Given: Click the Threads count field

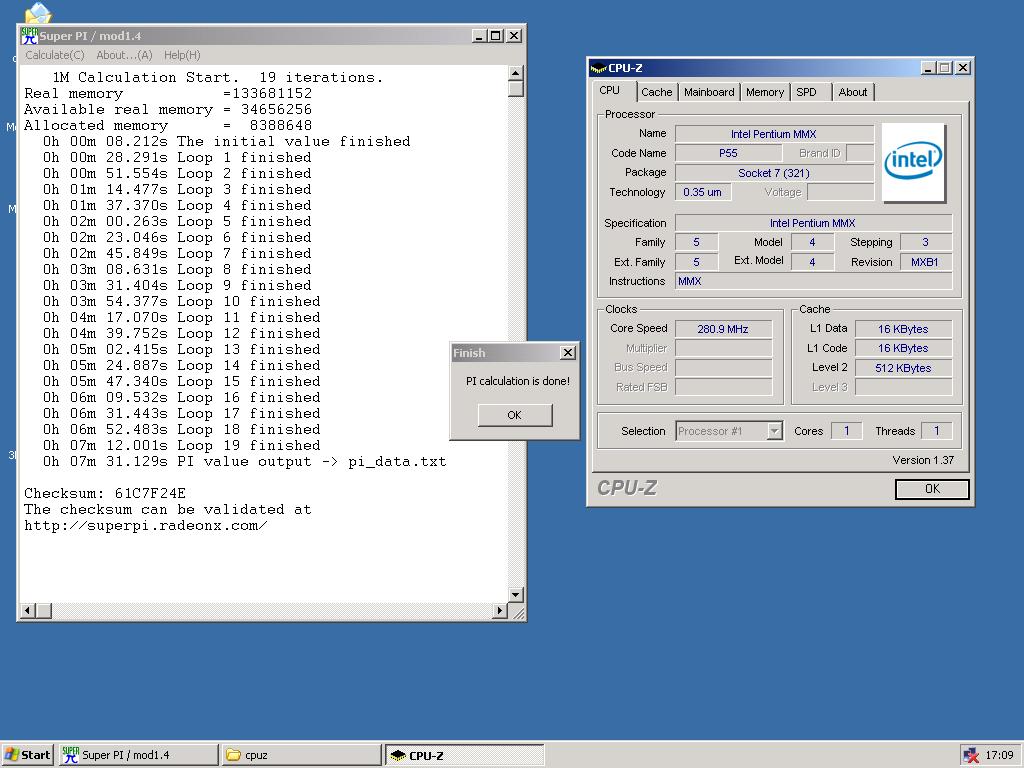Looking at the screenshot, I should (936, 431).
